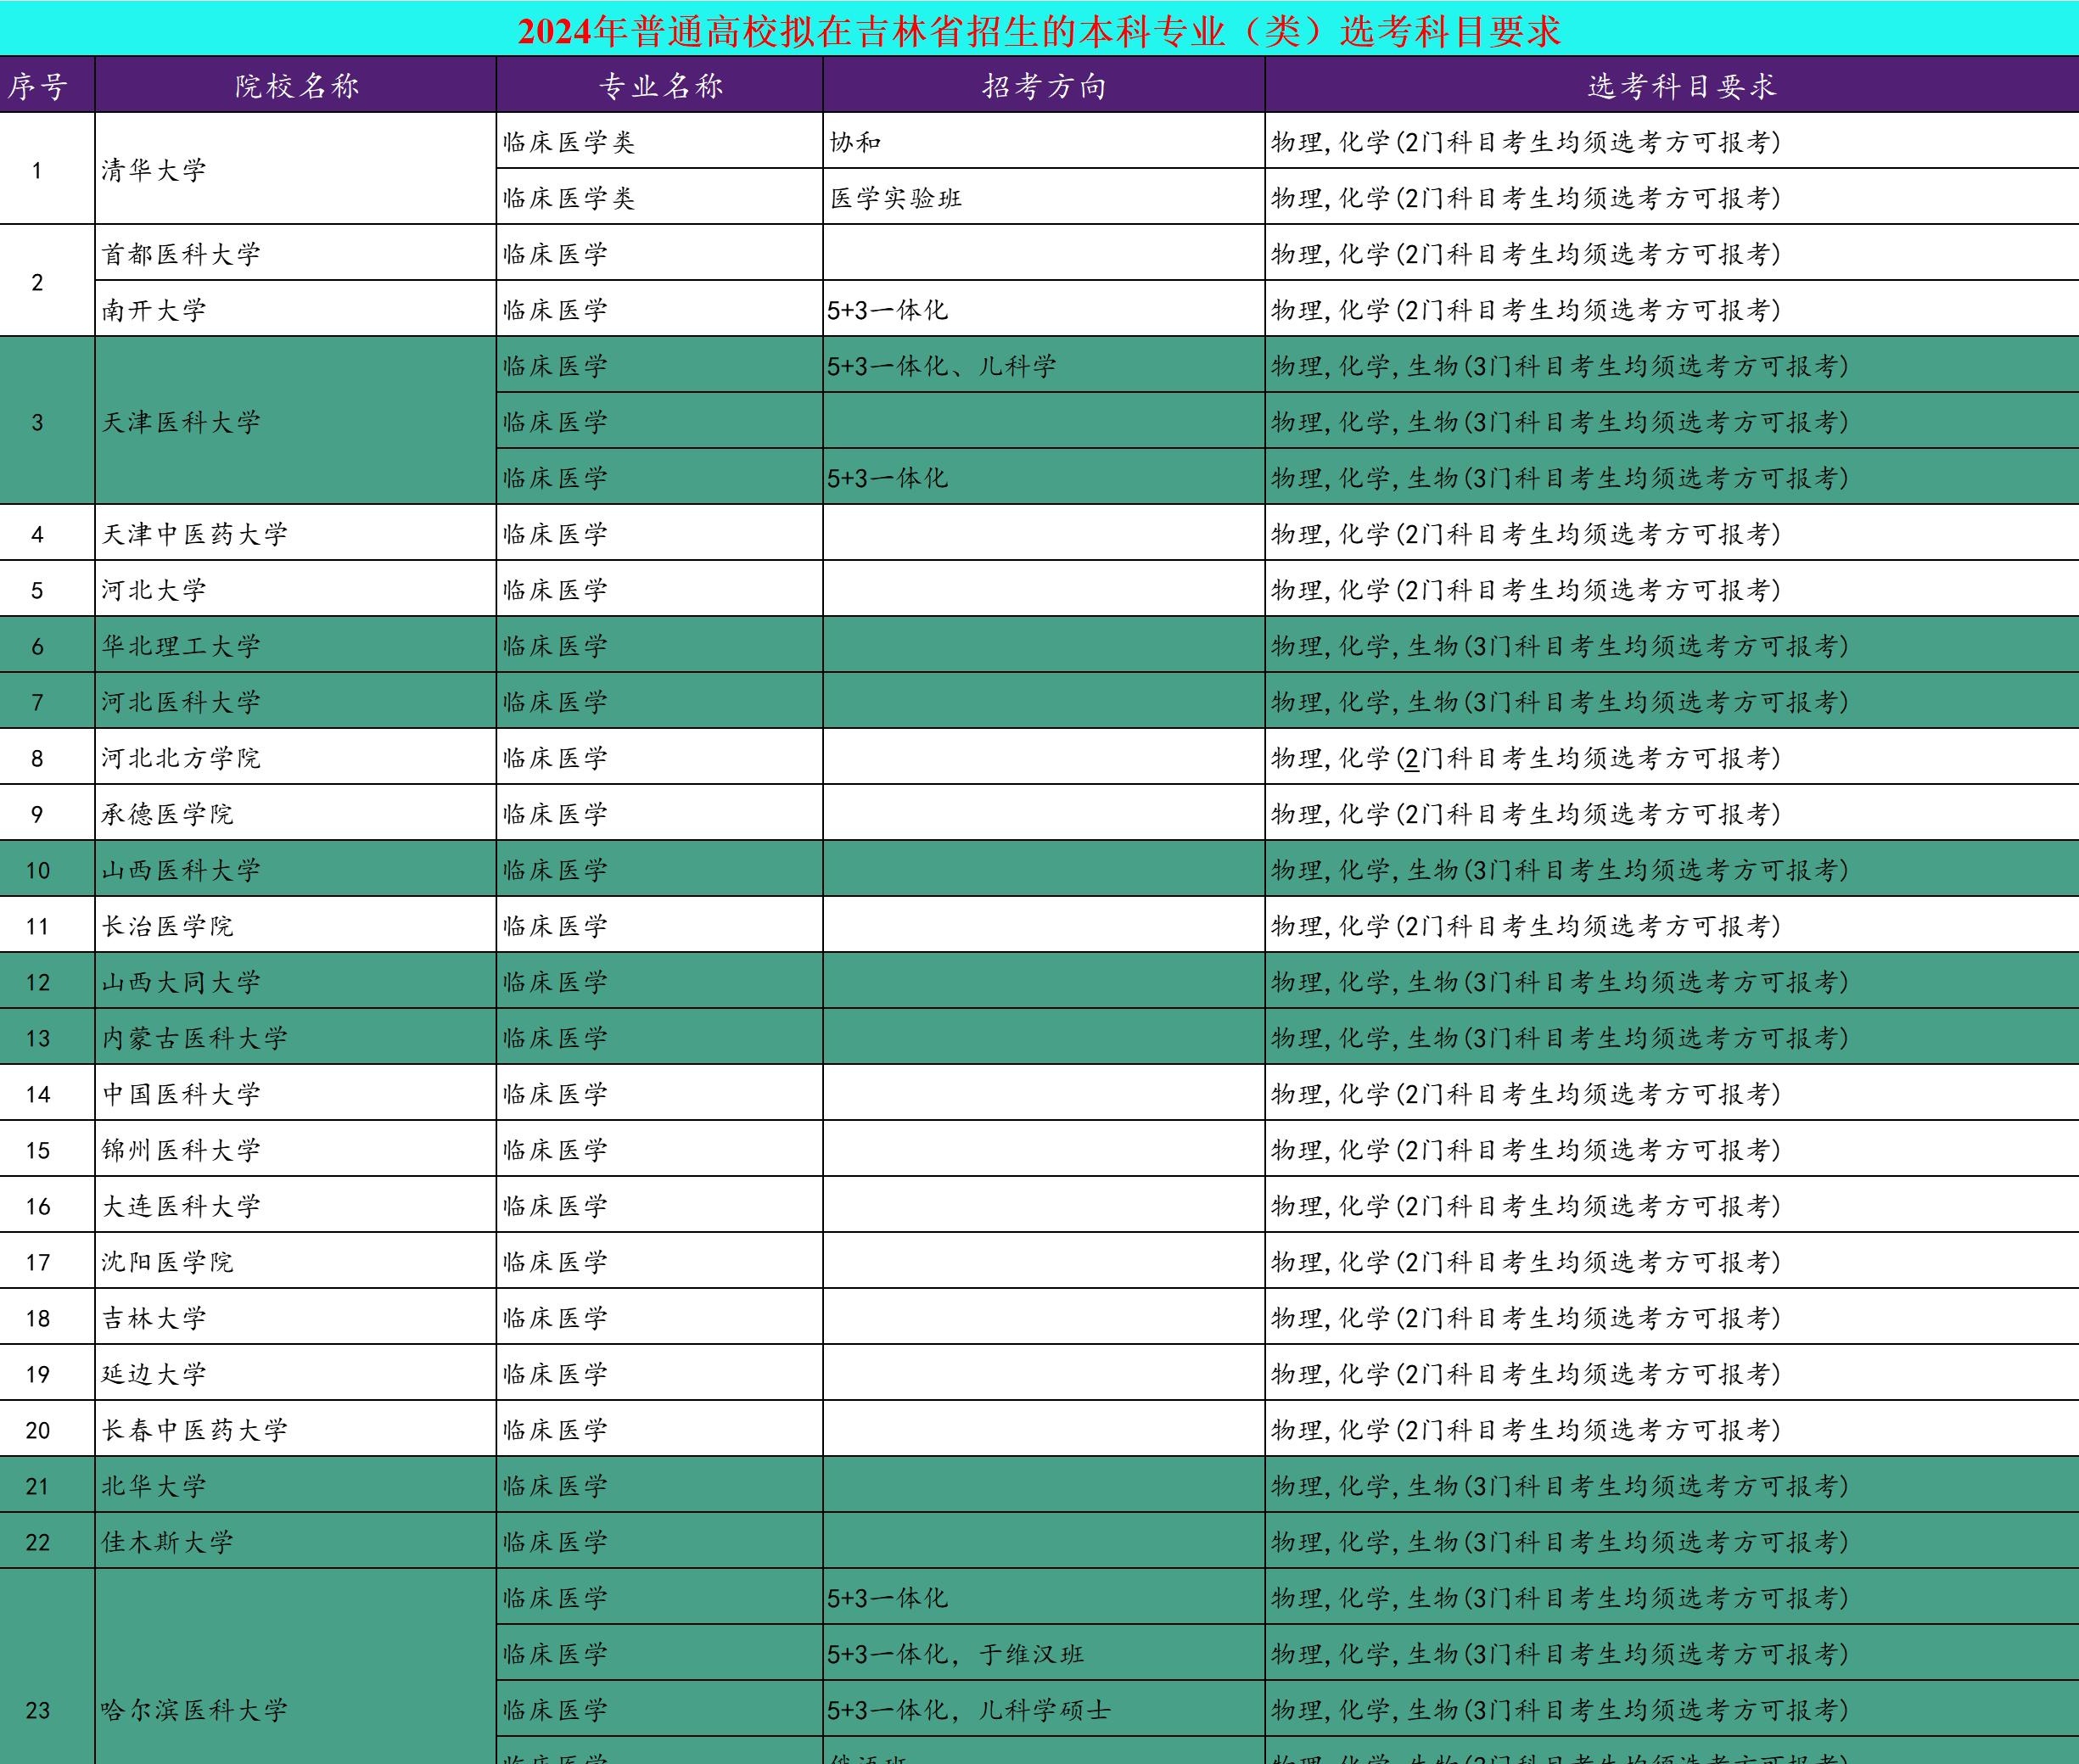Click the 大连医科大学 cell
This screenshot has height=1764, width=2079.
click(296, 1205)
